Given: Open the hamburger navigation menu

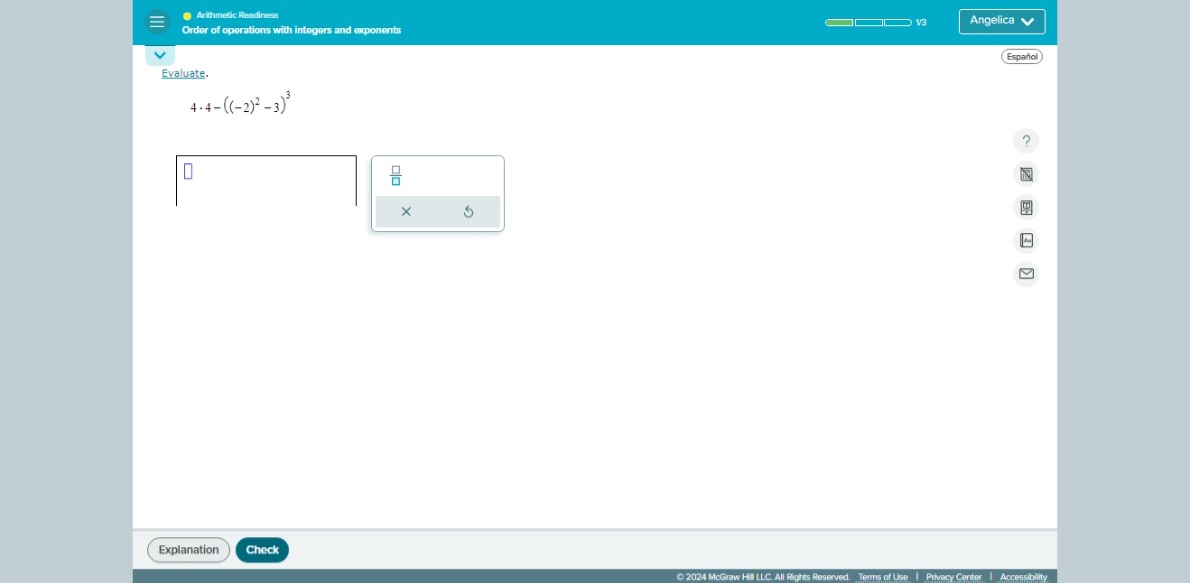Looking at the screenshot, I should 158,21.
